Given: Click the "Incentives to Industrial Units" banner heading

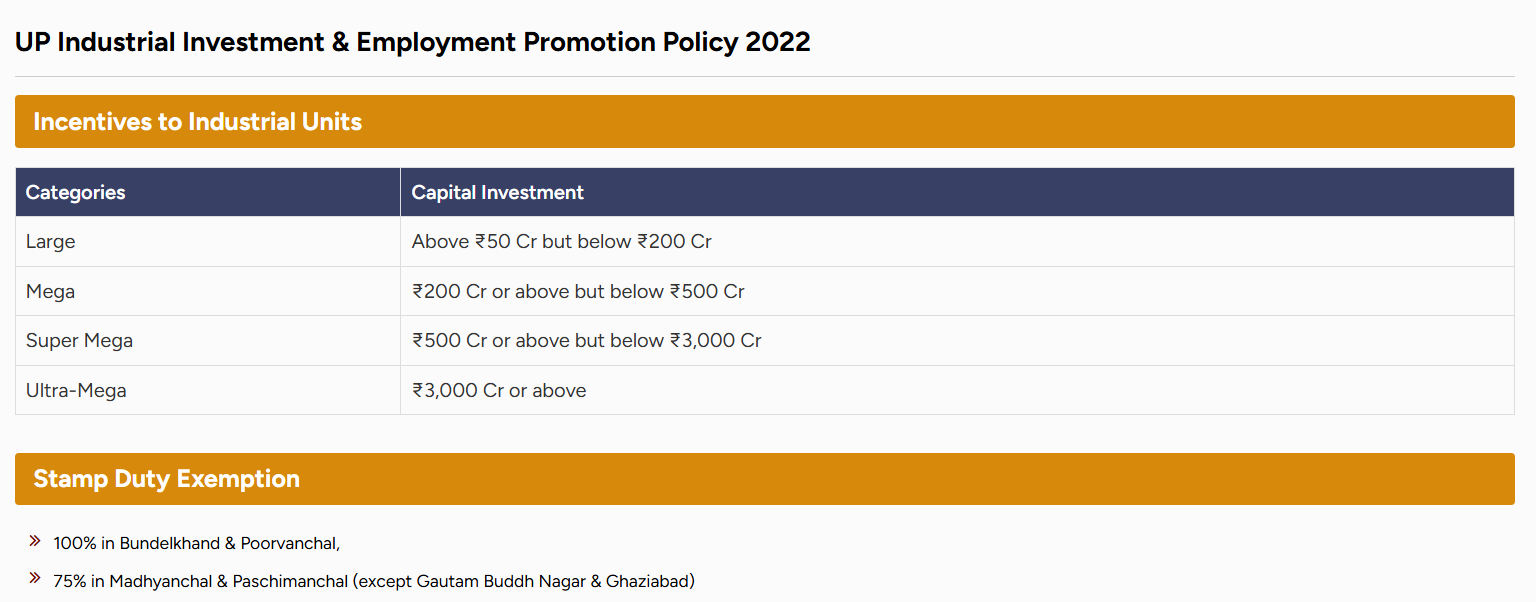Looking at the screenshot, I should point(198,122).
